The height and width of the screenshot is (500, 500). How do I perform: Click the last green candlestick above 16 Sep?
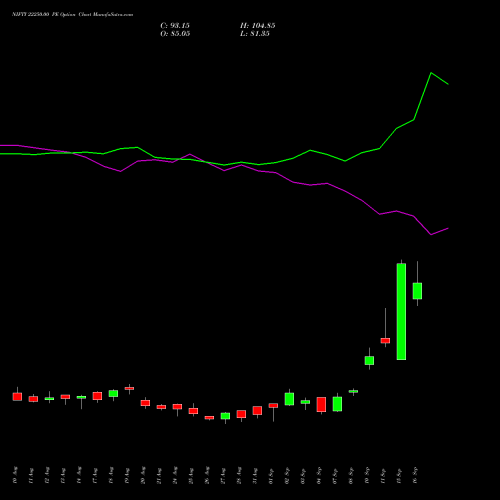tap(417, 291)
